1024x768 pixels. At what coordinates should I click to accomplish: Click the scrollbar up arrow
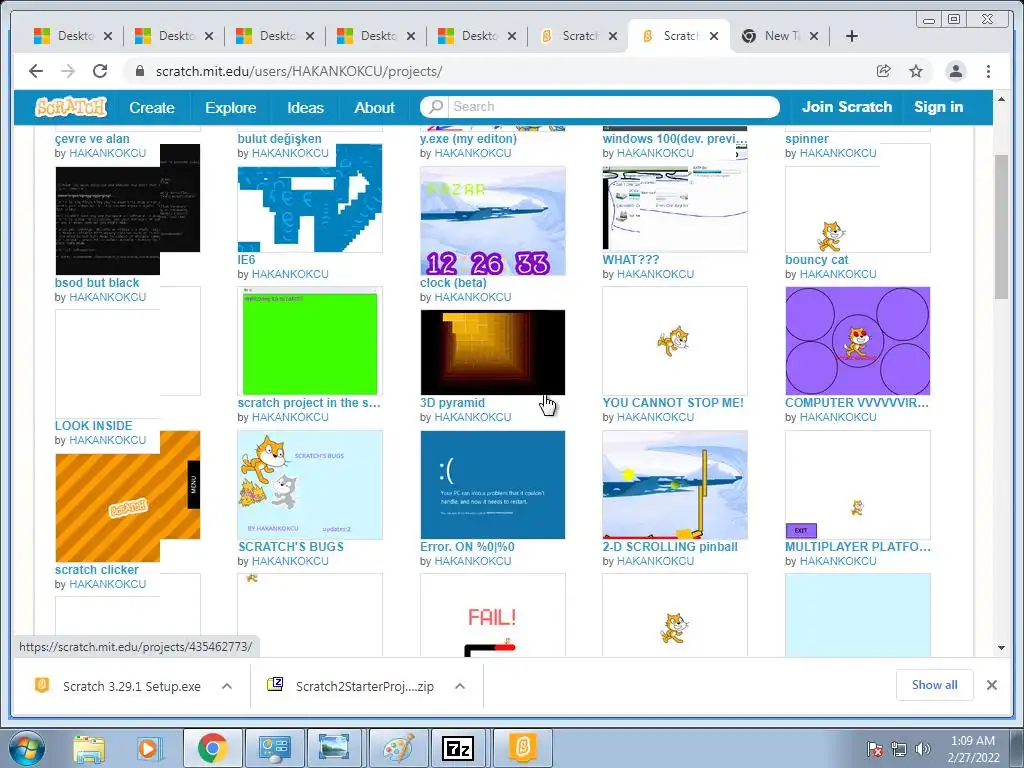click(x=1001, y=100)
